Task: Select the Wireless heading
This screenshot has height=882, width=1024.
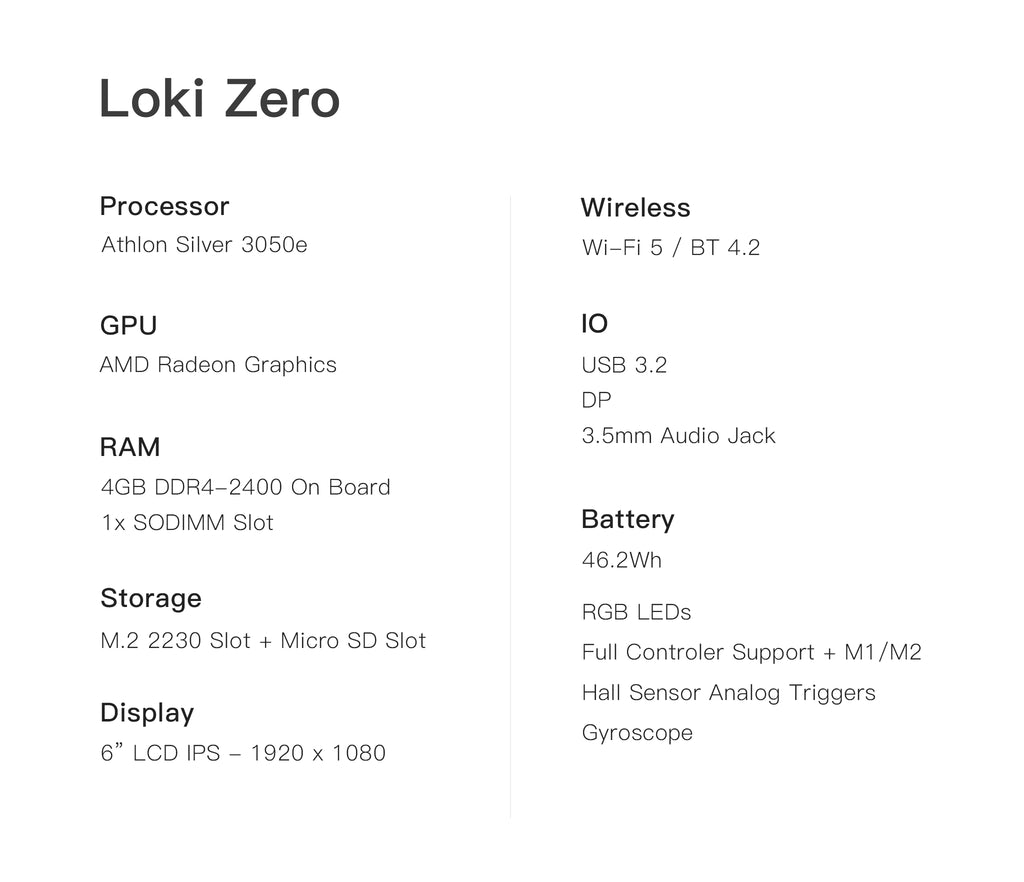Action: pos(635,208)
